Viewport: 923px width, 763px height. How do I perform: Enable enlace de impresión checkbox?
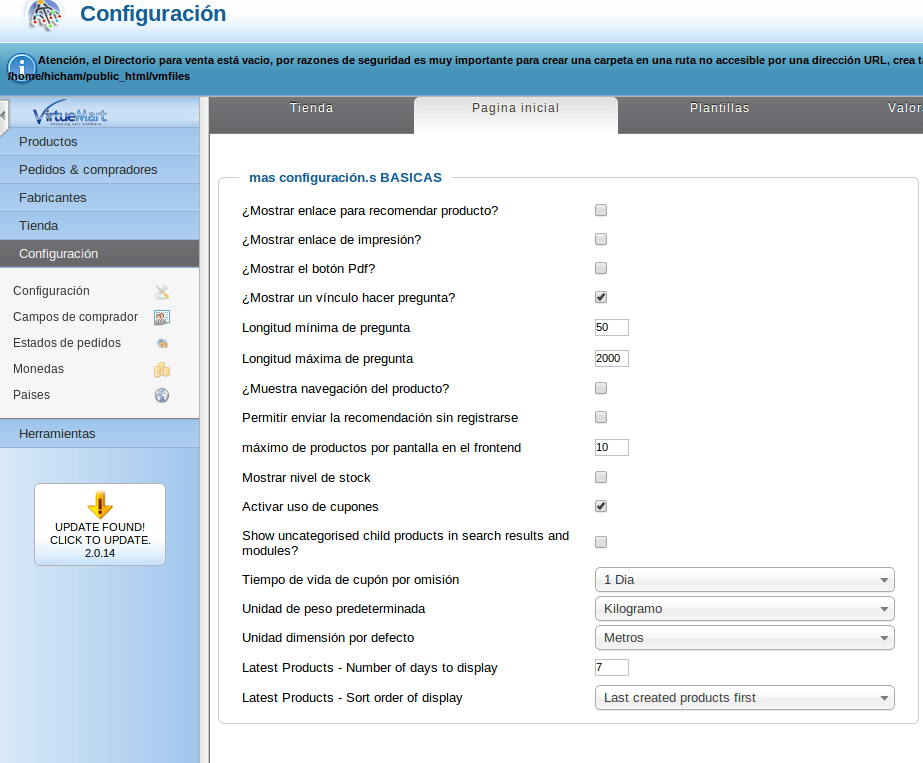600,239
